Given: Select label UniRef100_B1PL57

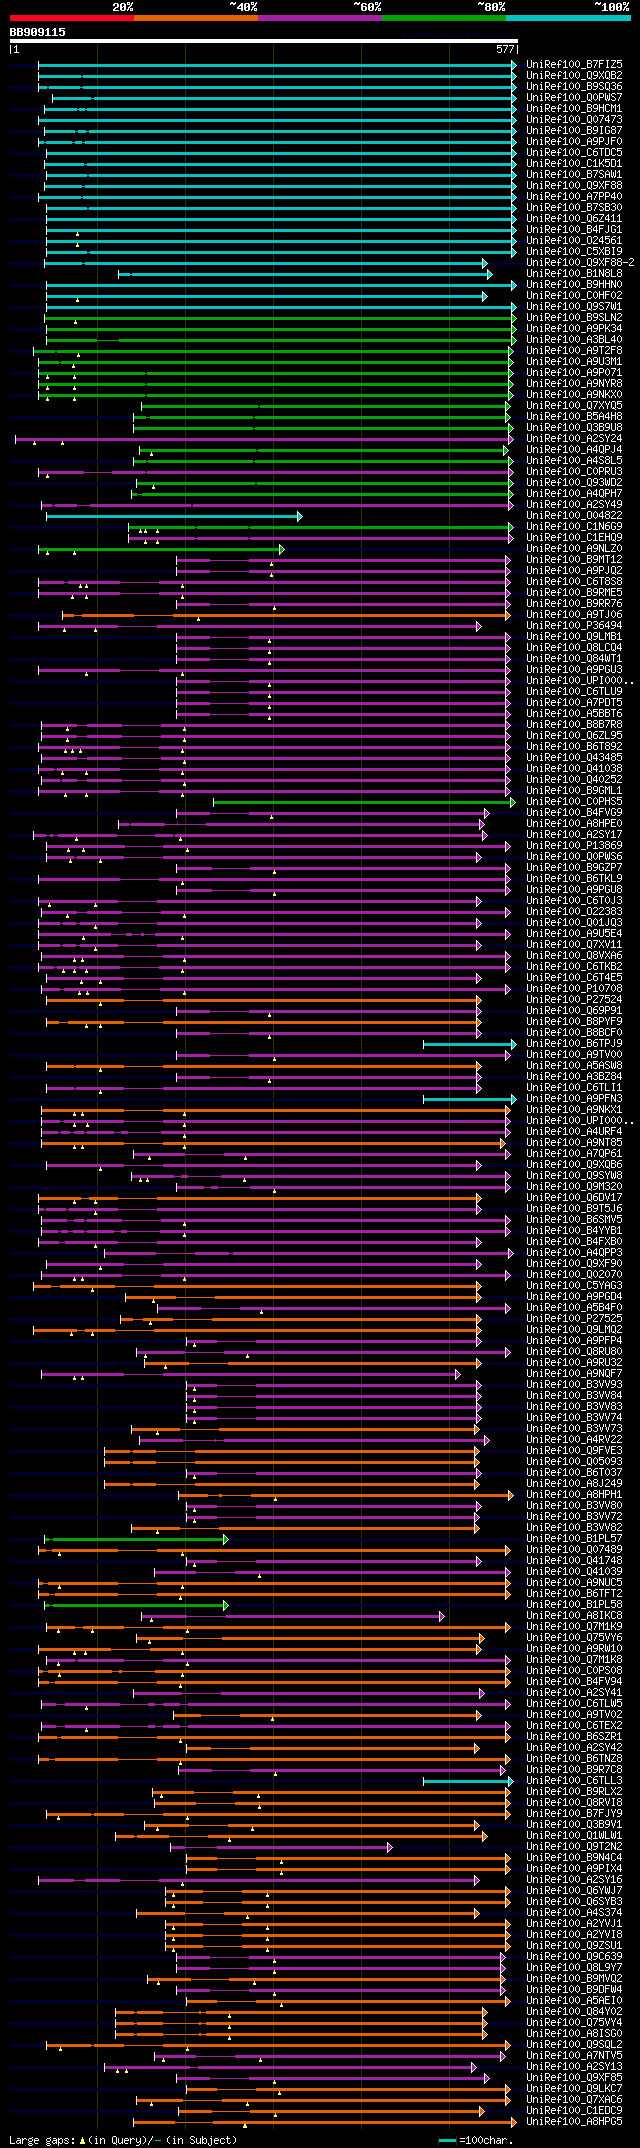Looking at the screenshot, I should click(574, 1538).
